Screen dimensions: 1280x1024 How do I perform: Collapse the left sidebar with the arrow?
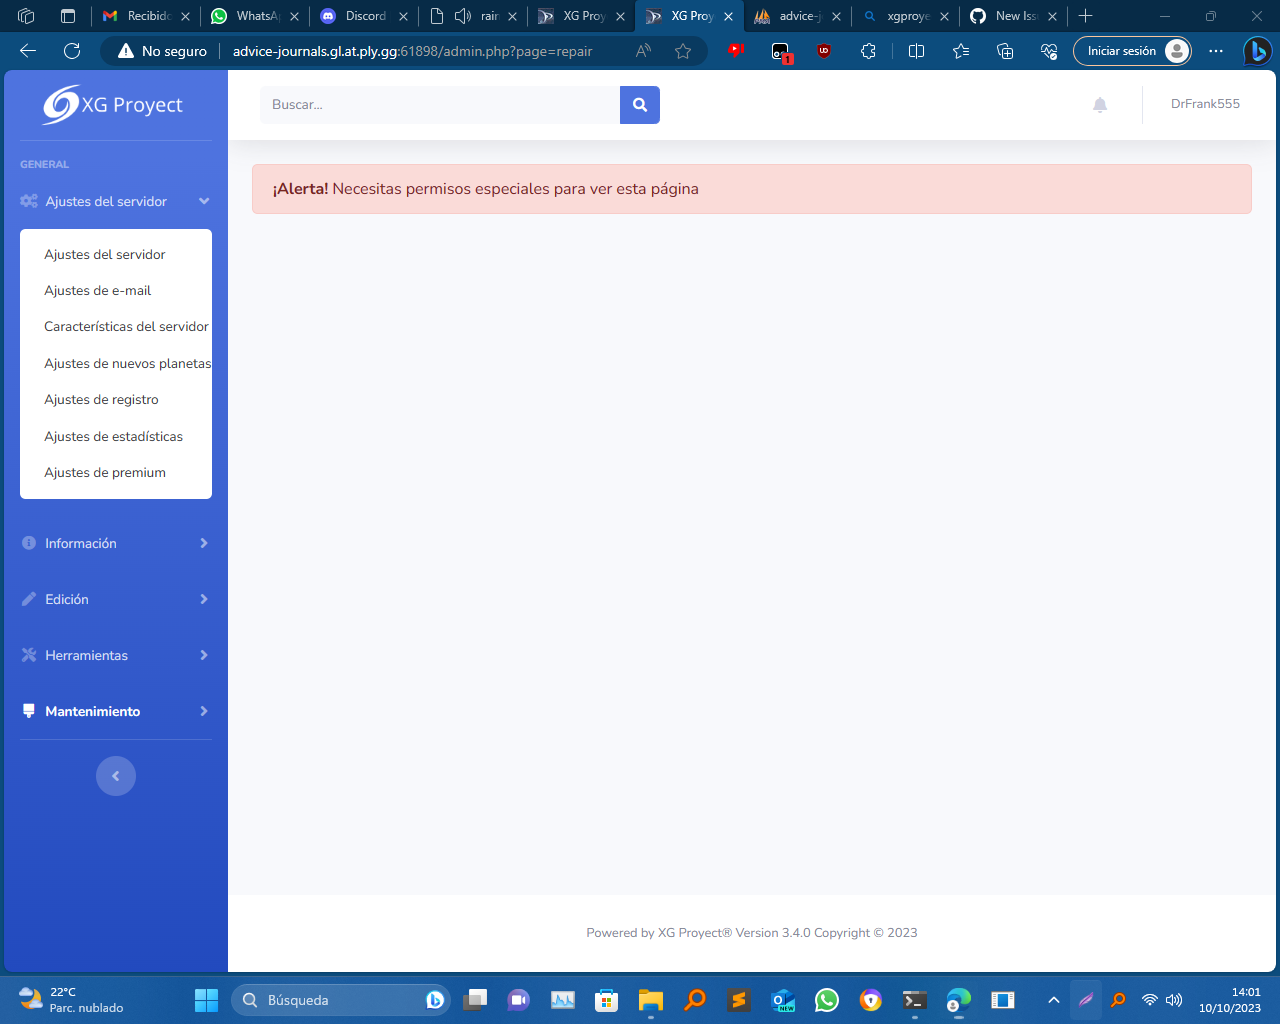pyautogui.click(x=115, y=776)
